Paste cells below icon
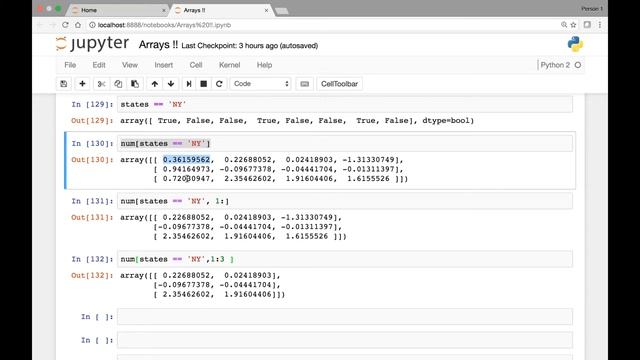 [135, 84]
